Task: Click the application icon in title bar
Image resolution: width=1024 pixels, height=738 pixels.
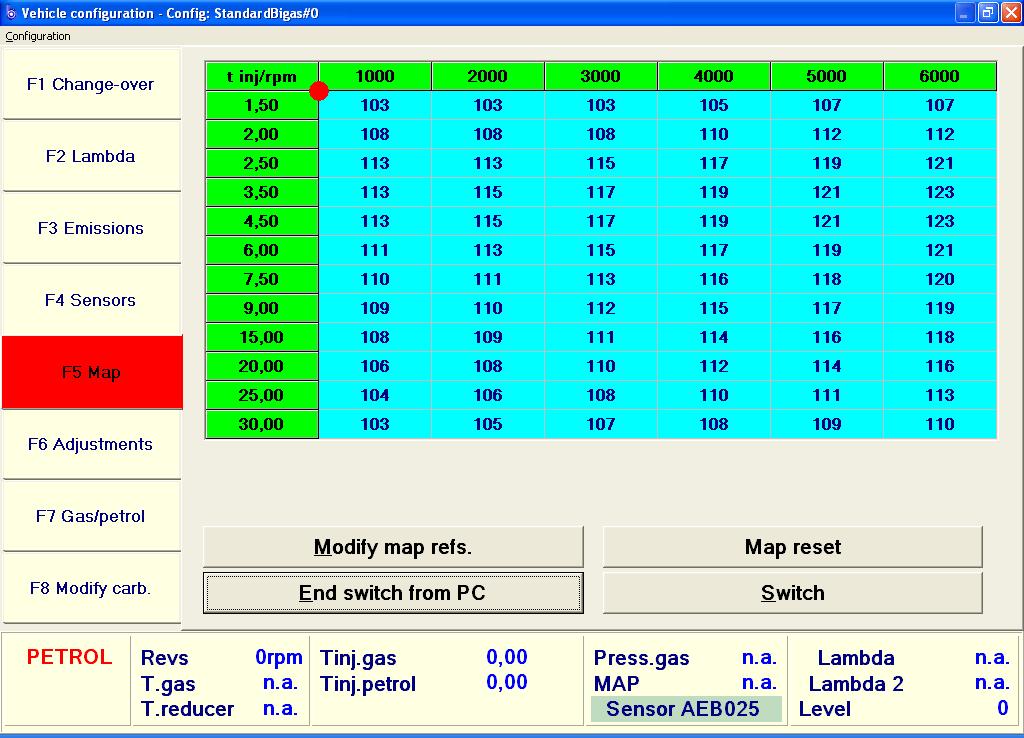Action: [11, 13]
